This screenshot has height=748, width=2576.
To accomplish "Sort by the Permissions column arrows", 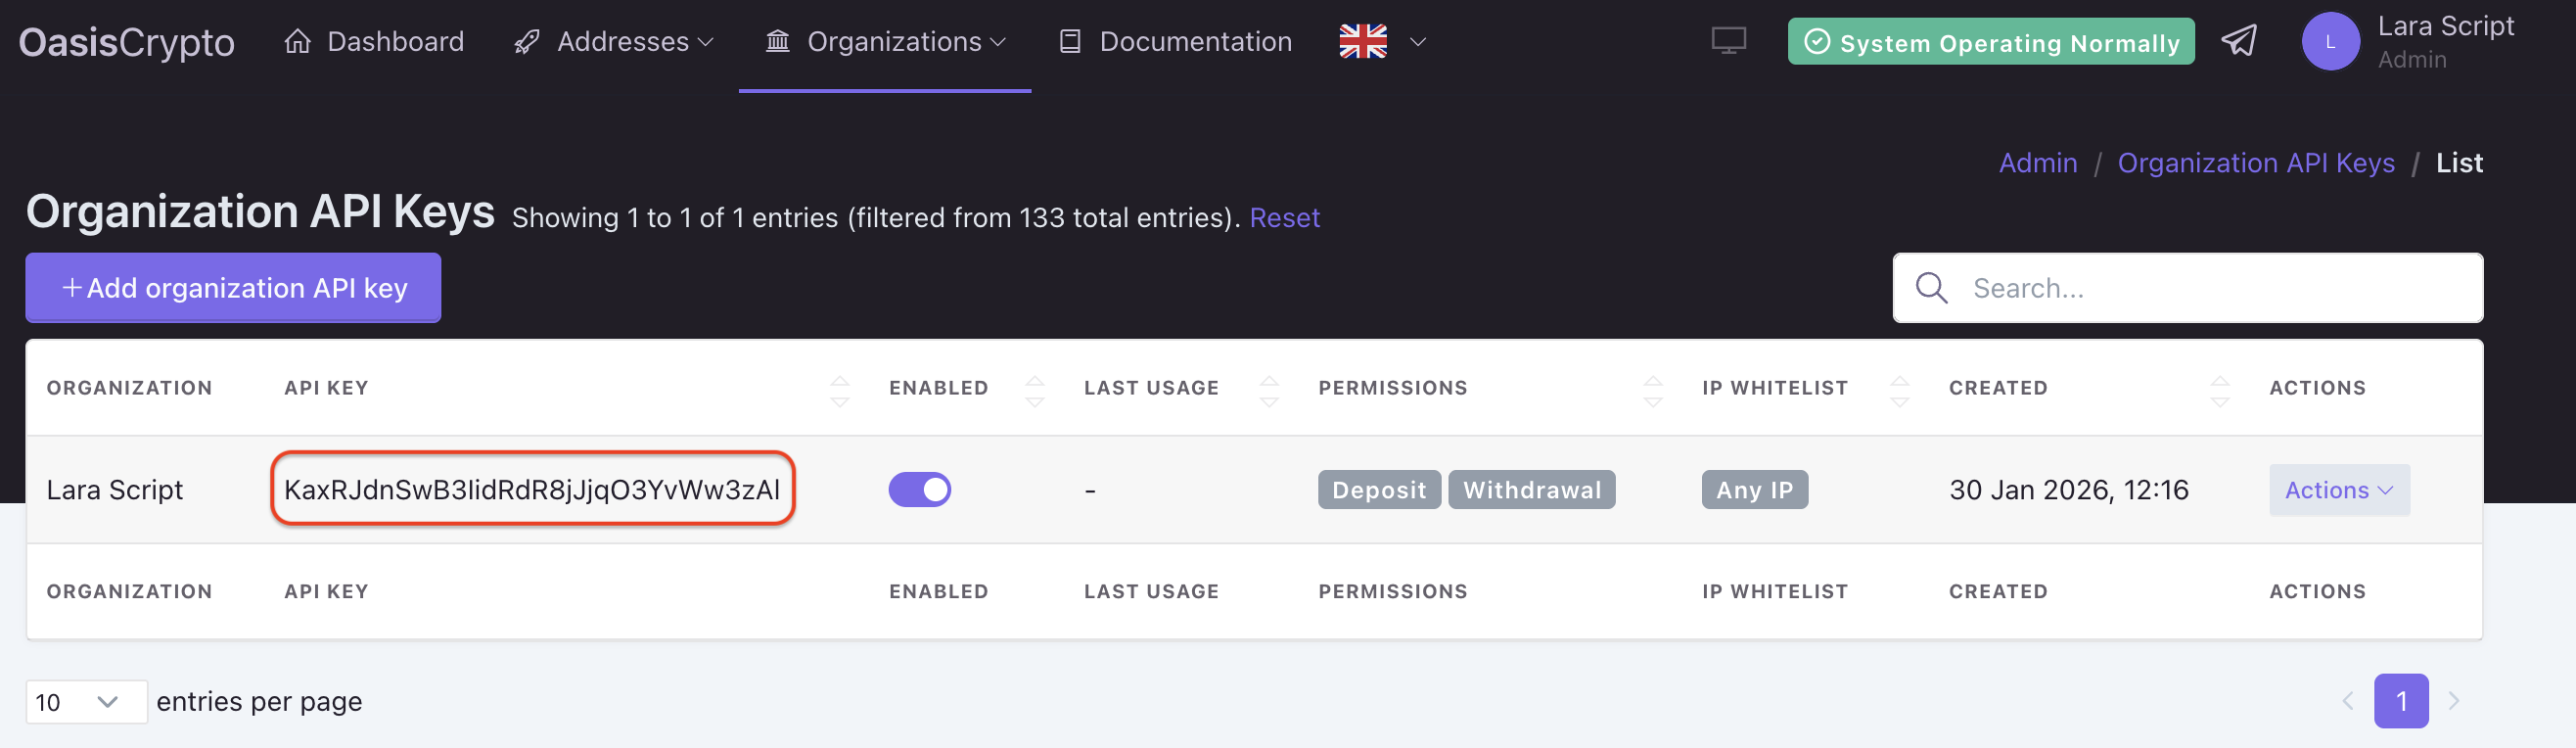I will [x=1653, y=390].
